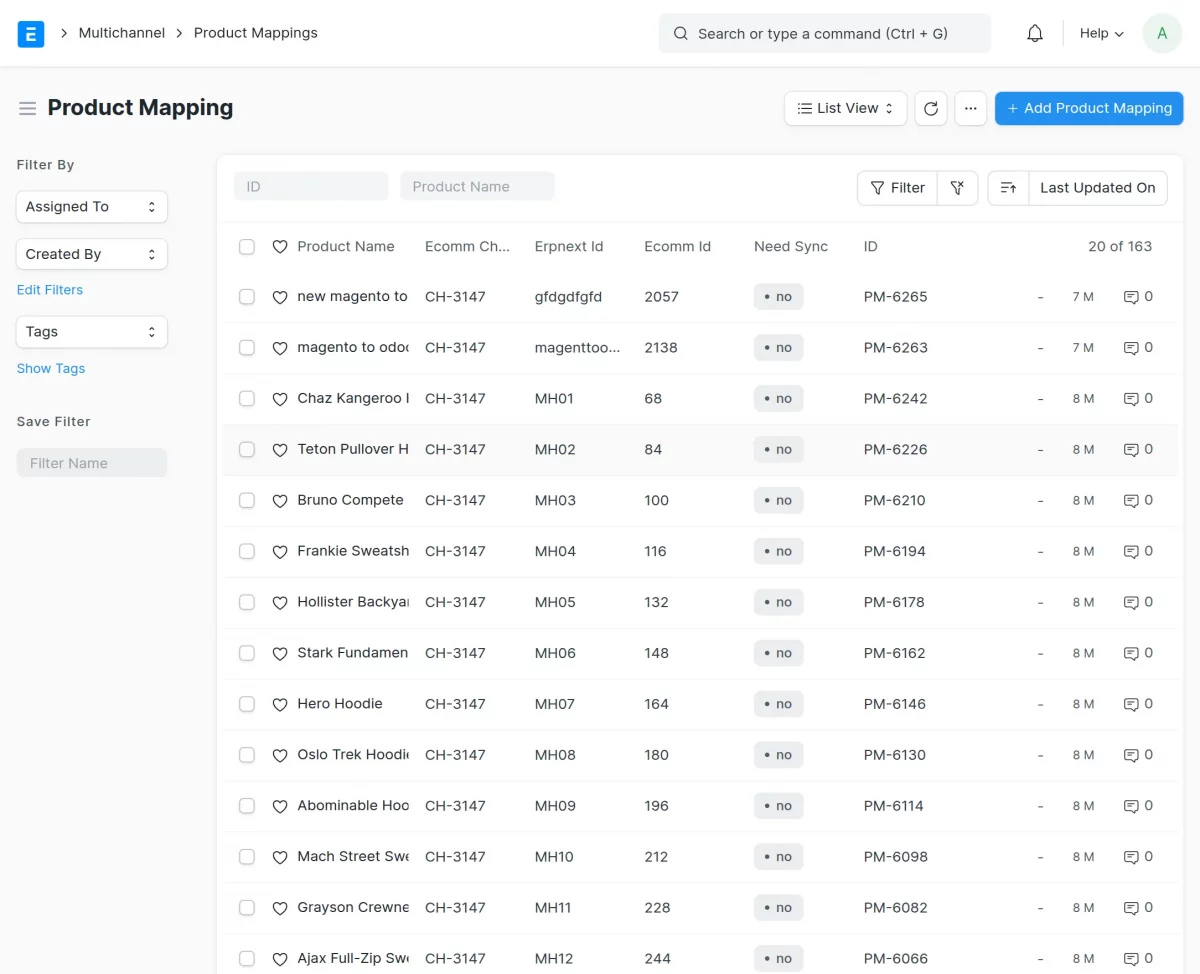
Task: Focus the search or command bar
Action: click(x=825, y=34)
